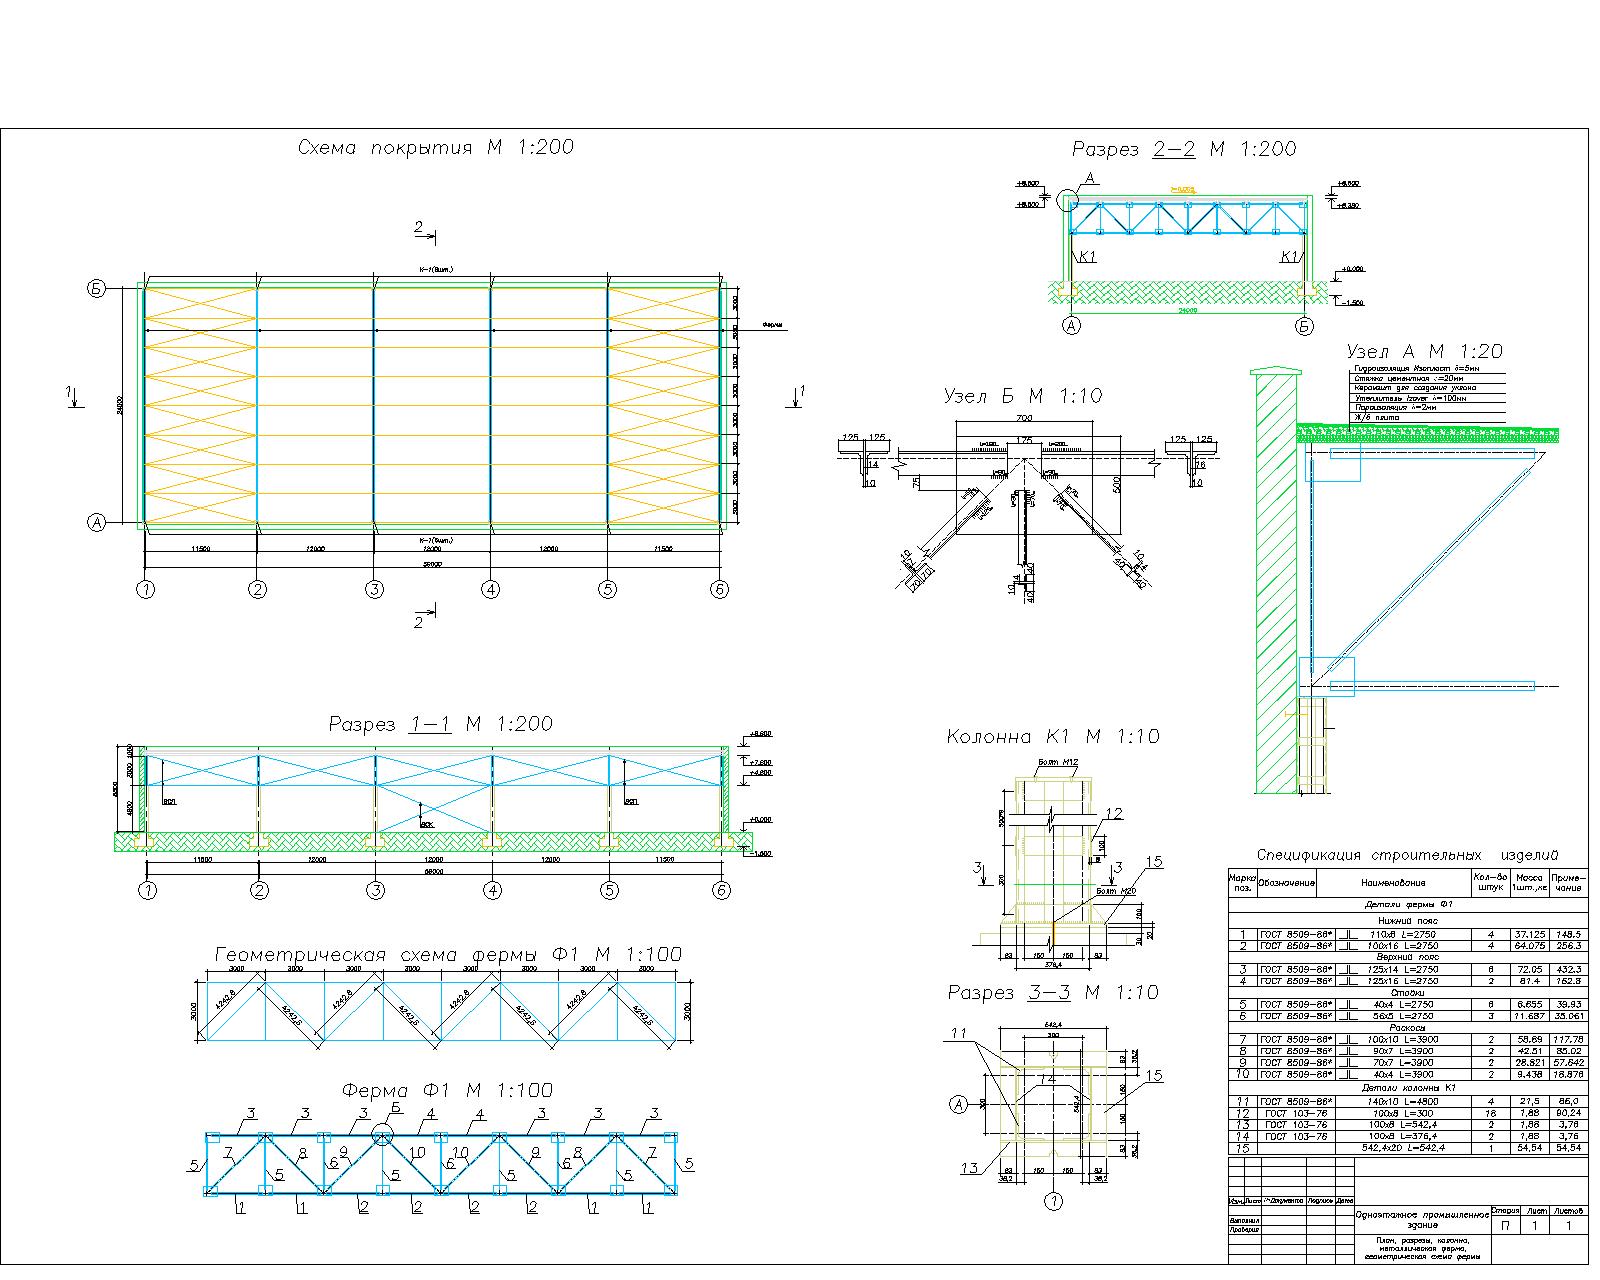Select axis marker 3 below the roof plan
Screen dimensions: 1600x1280
point(374,589)
